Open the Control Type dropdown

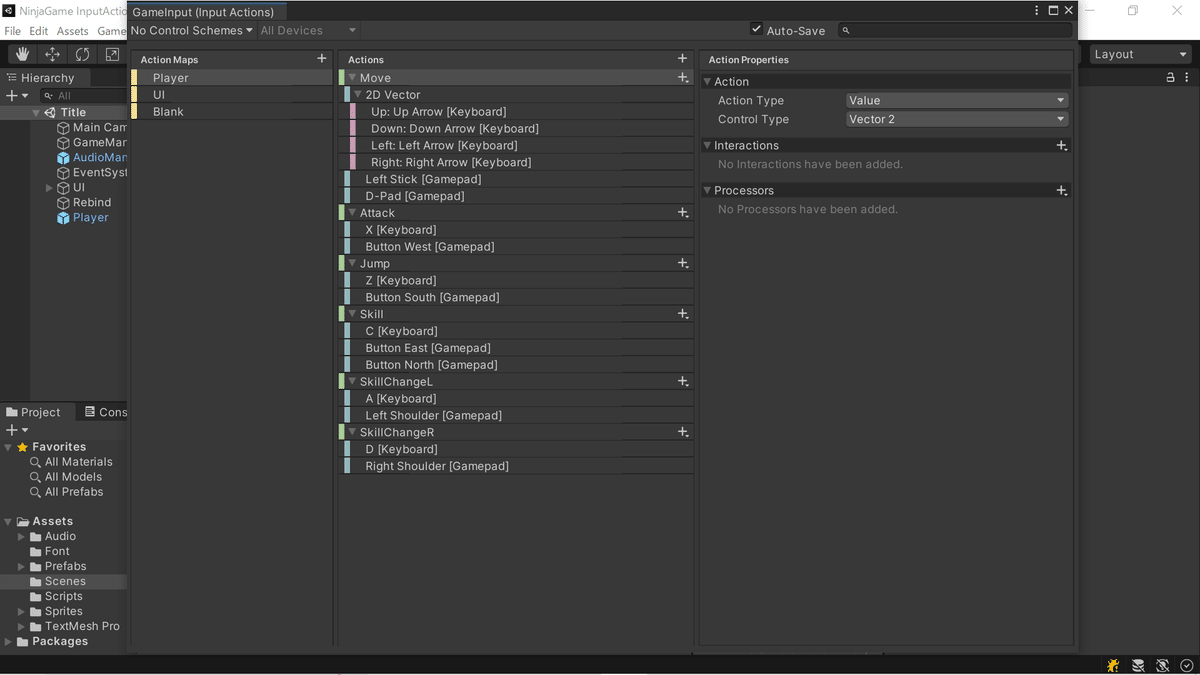point(957,119)
